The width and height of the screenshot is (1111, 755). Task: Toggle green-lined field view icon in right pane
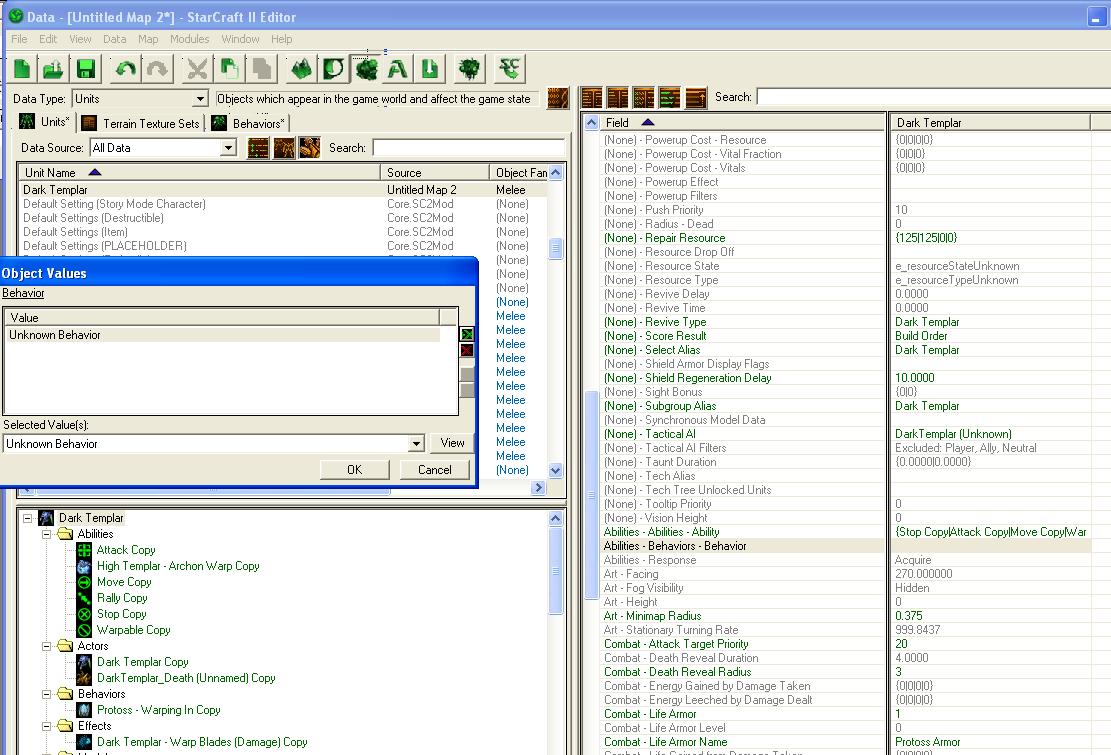pyautogui.click(x=670, y=98)
